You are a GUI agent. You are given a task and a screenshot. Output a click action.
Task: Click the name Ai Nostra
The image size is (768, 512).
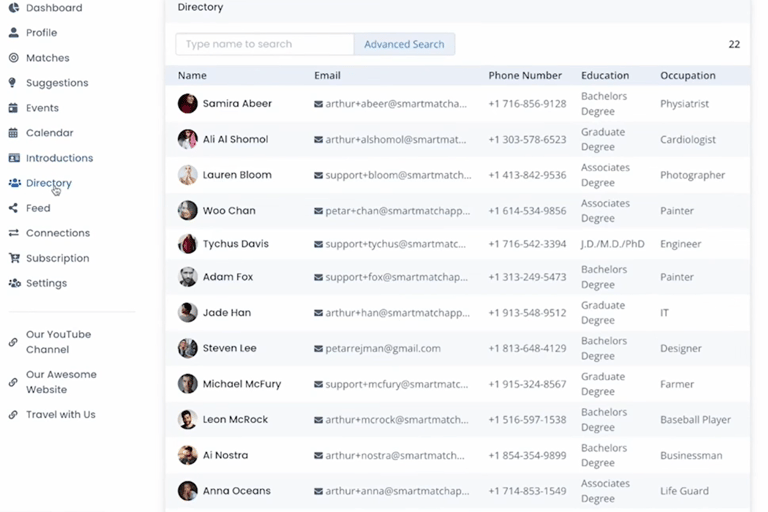(x=225, y=455)
